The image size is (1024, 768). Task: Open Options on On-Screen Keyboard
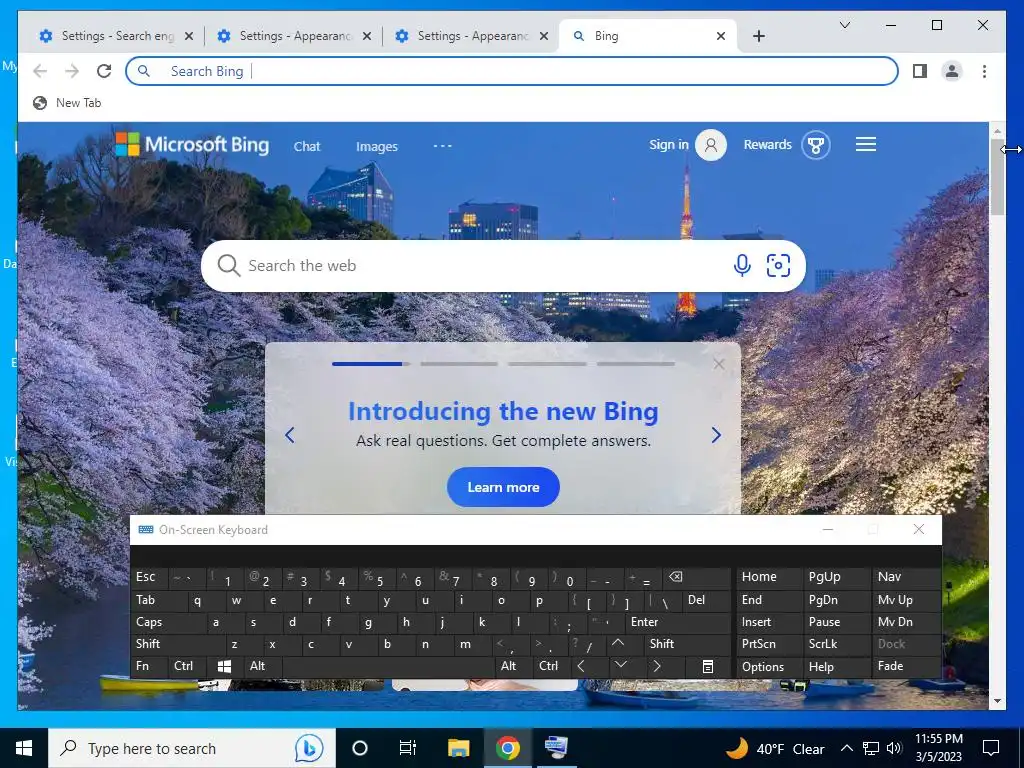(x=769, y=667)
